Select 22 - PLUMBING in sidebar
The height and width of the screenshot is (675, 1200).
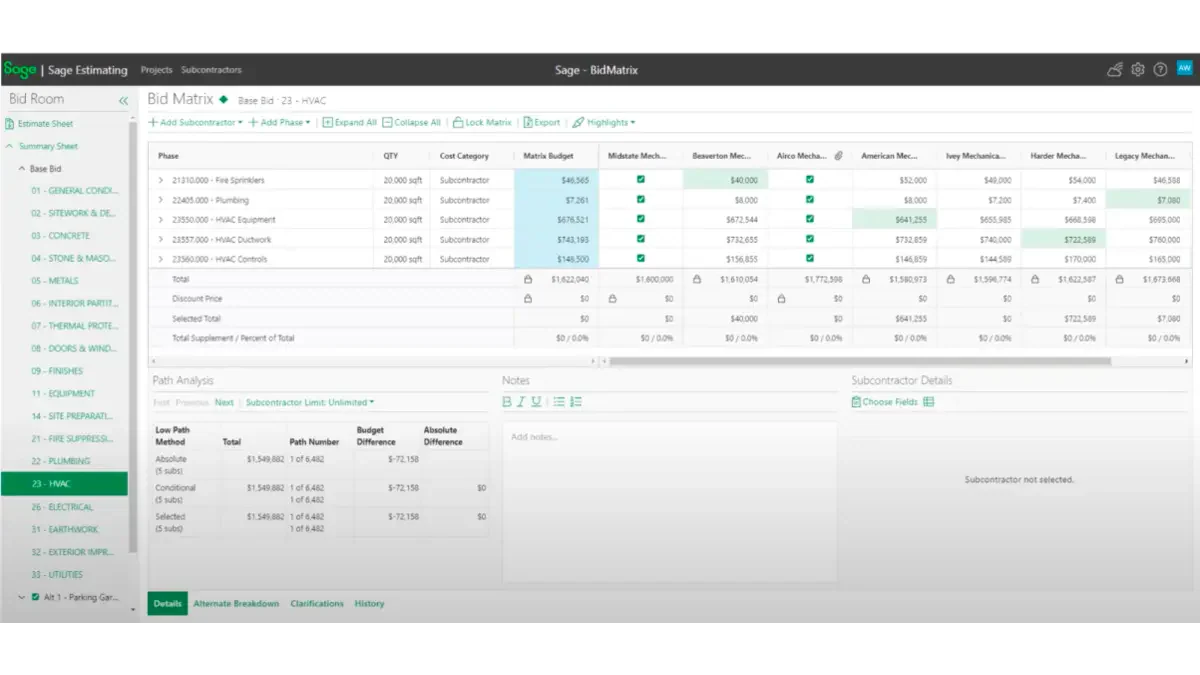click(x=60, y=461)
